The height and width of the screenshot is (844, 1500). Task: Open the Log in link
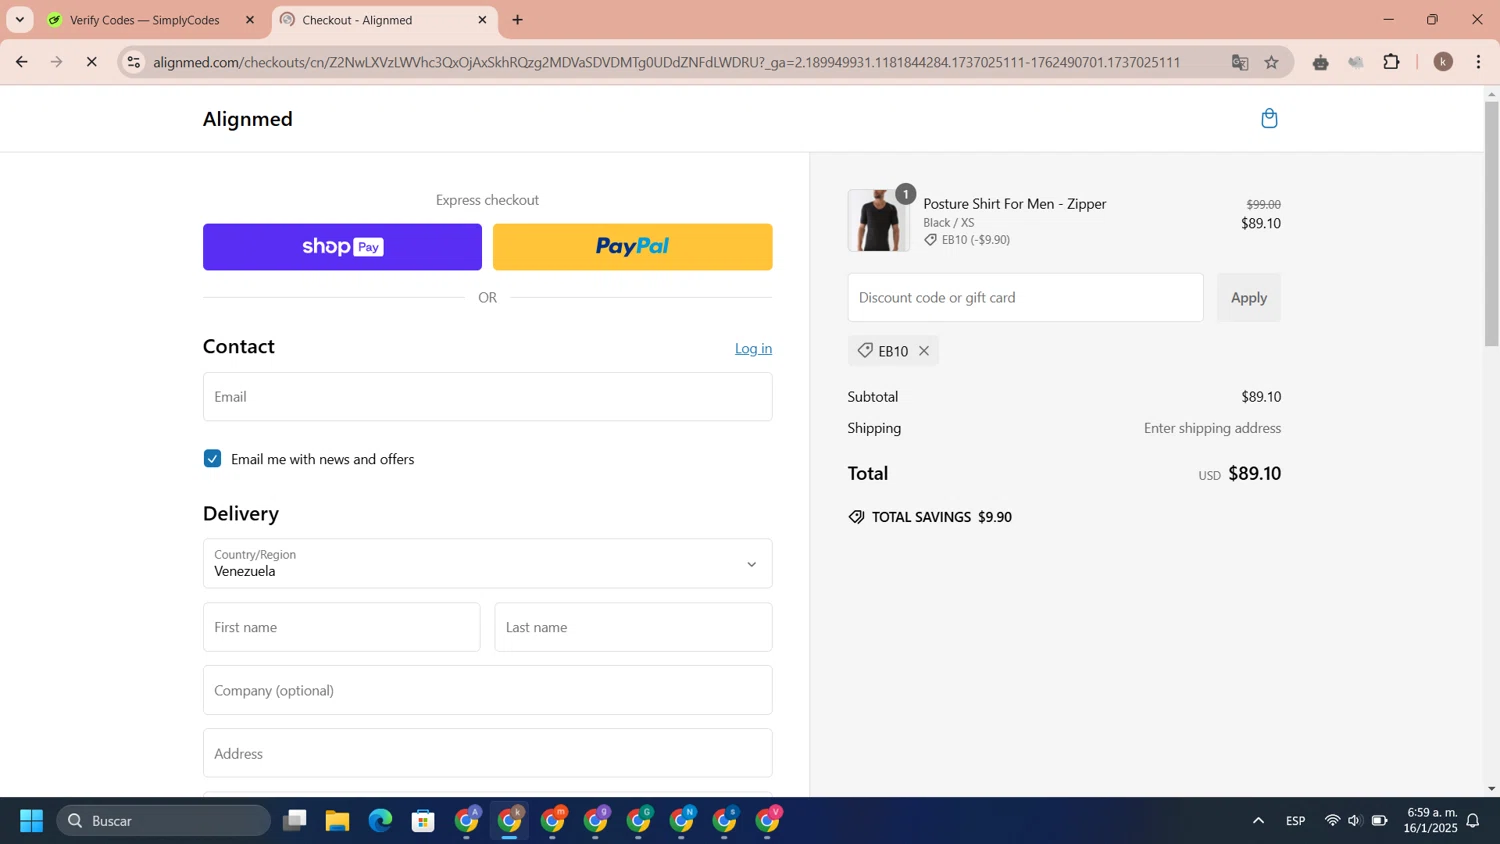[753, 348]
